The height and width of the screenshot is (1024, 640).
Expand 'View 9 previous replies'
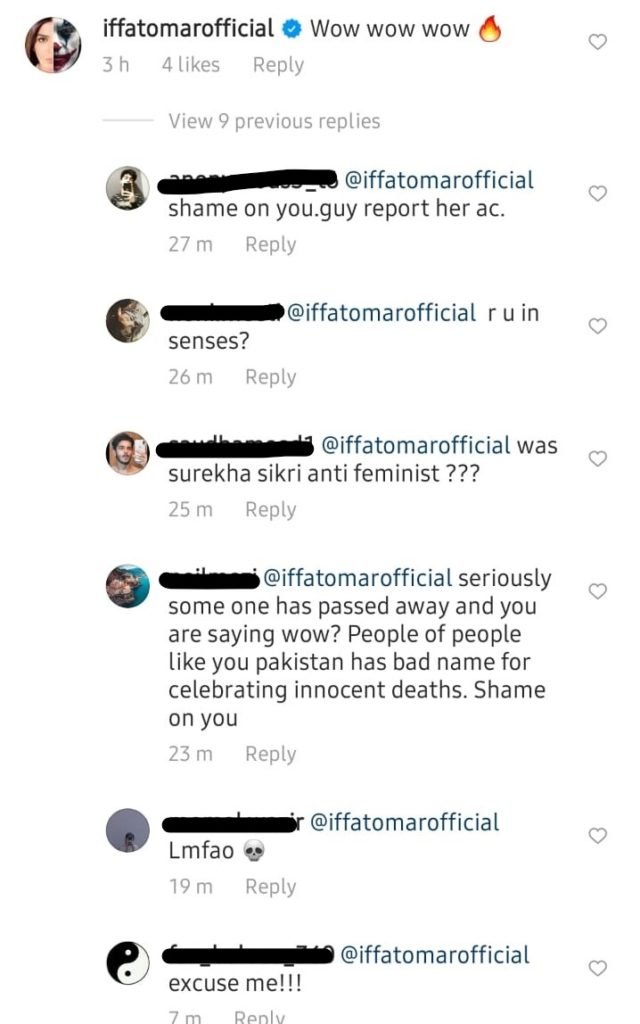point(274,121)
